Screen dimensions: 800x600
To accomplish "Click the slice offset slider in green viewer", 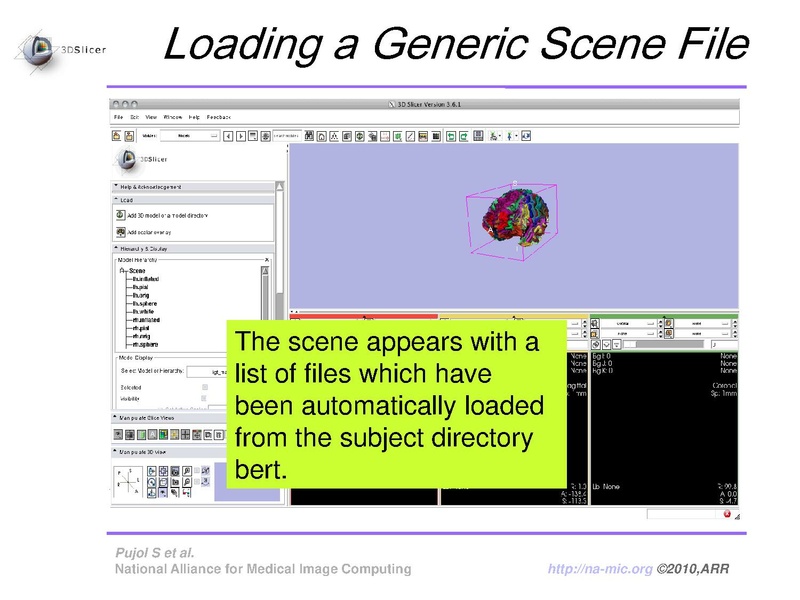I will pos(664,345).
